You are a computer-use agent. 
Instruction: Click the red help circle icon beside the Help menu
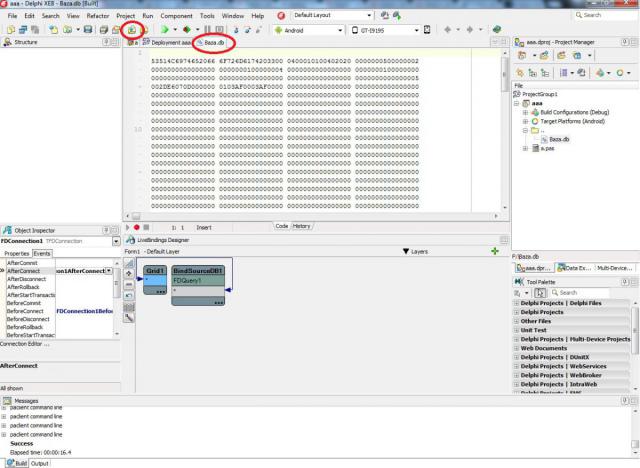(281, 16)
